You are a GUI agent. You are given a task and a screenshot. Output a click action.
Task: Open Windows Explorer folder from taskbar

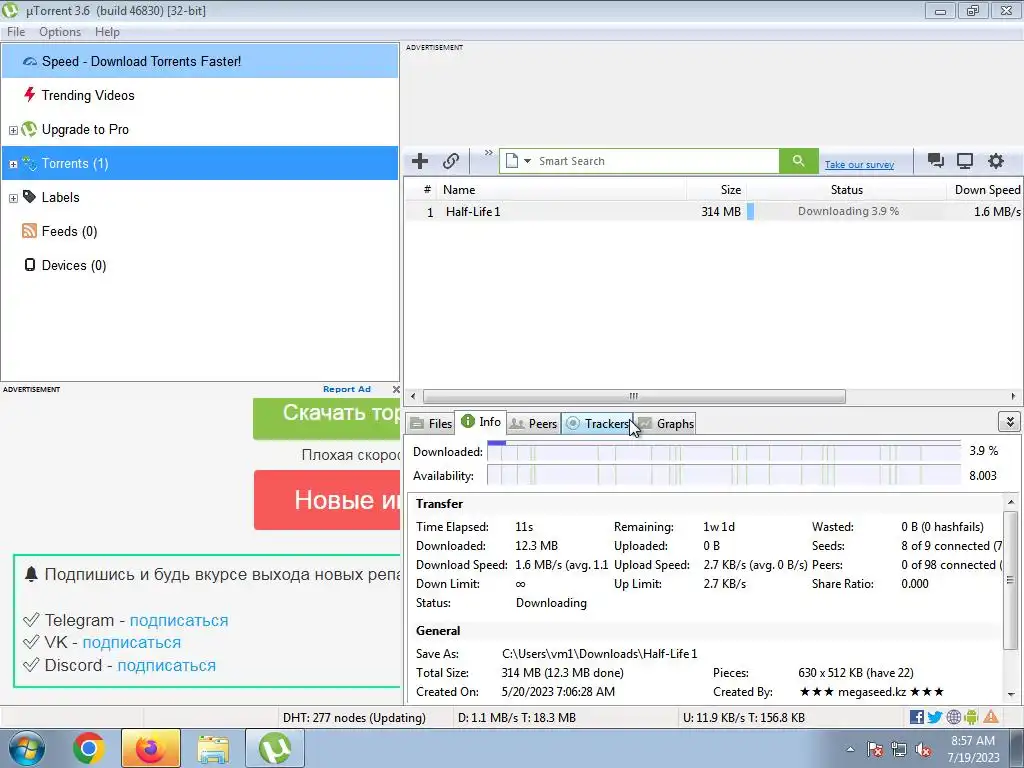pyautogui.click(x=213, y=749)
